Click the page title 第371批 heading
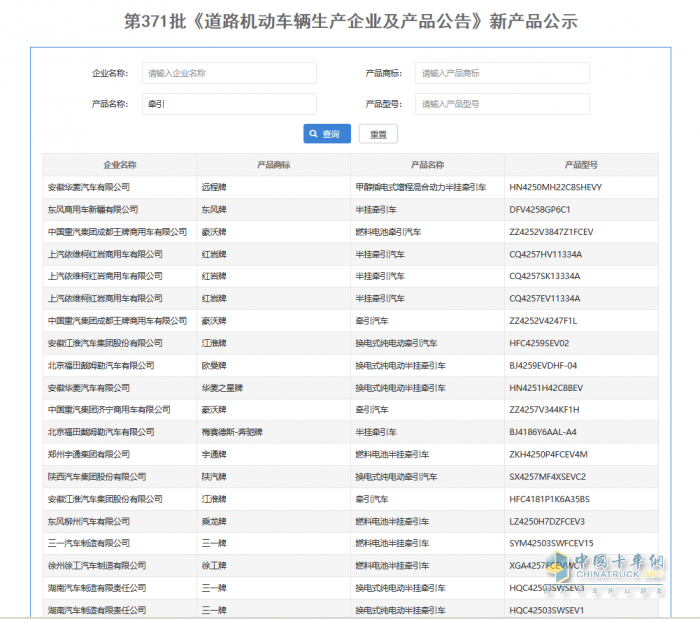This screenshot has height=619, width=700. 350,21
